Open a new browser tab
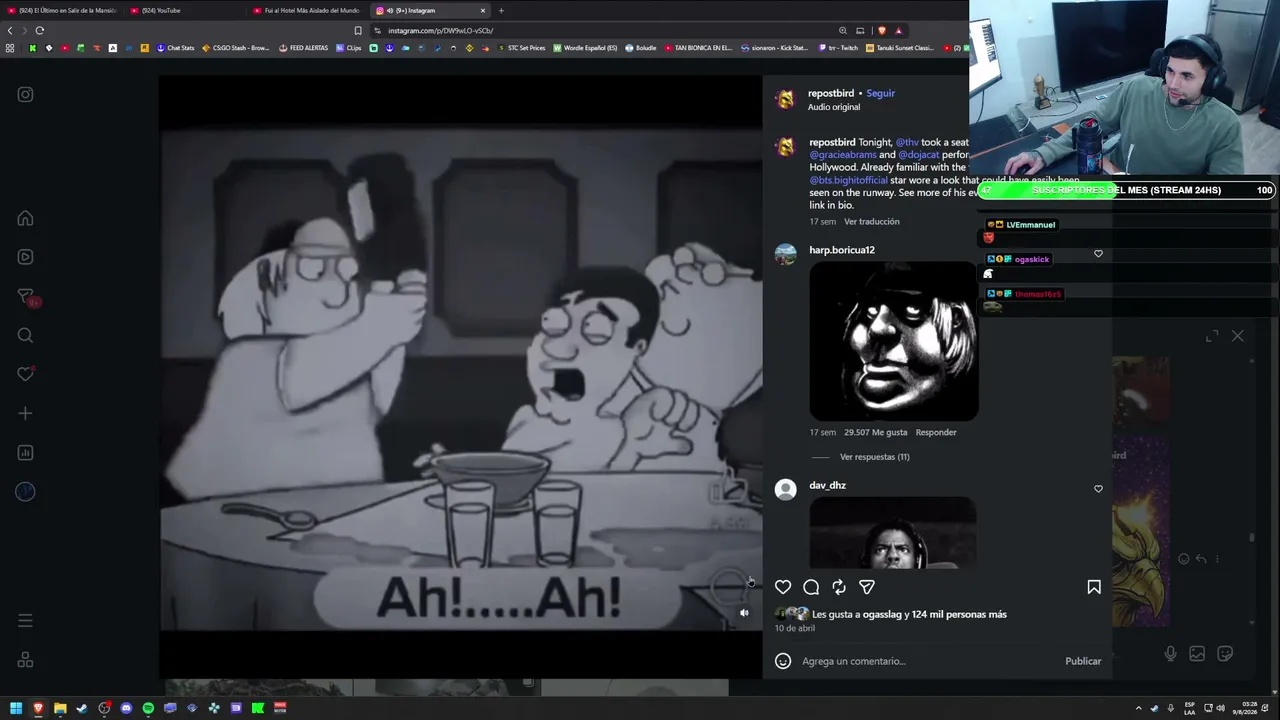Image resolution: width=1280 pixels, height=720 pixels. (x=501, y=11)
